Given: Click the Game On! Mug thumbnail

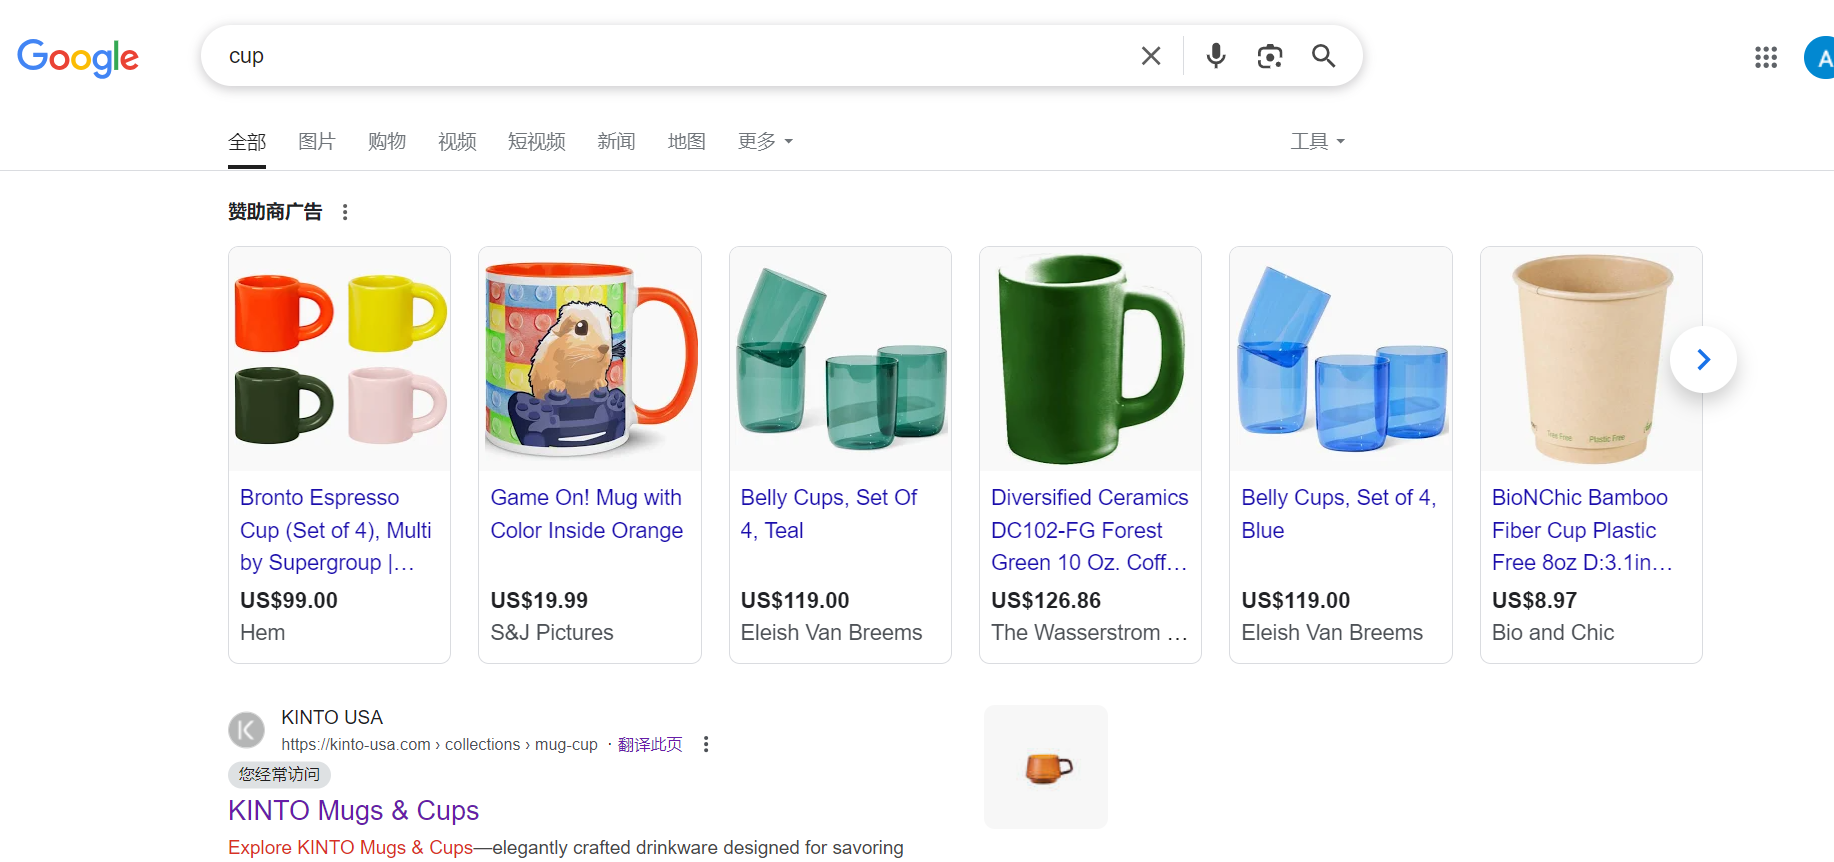Looking at the screenshot, I should [x=590, y=359].
